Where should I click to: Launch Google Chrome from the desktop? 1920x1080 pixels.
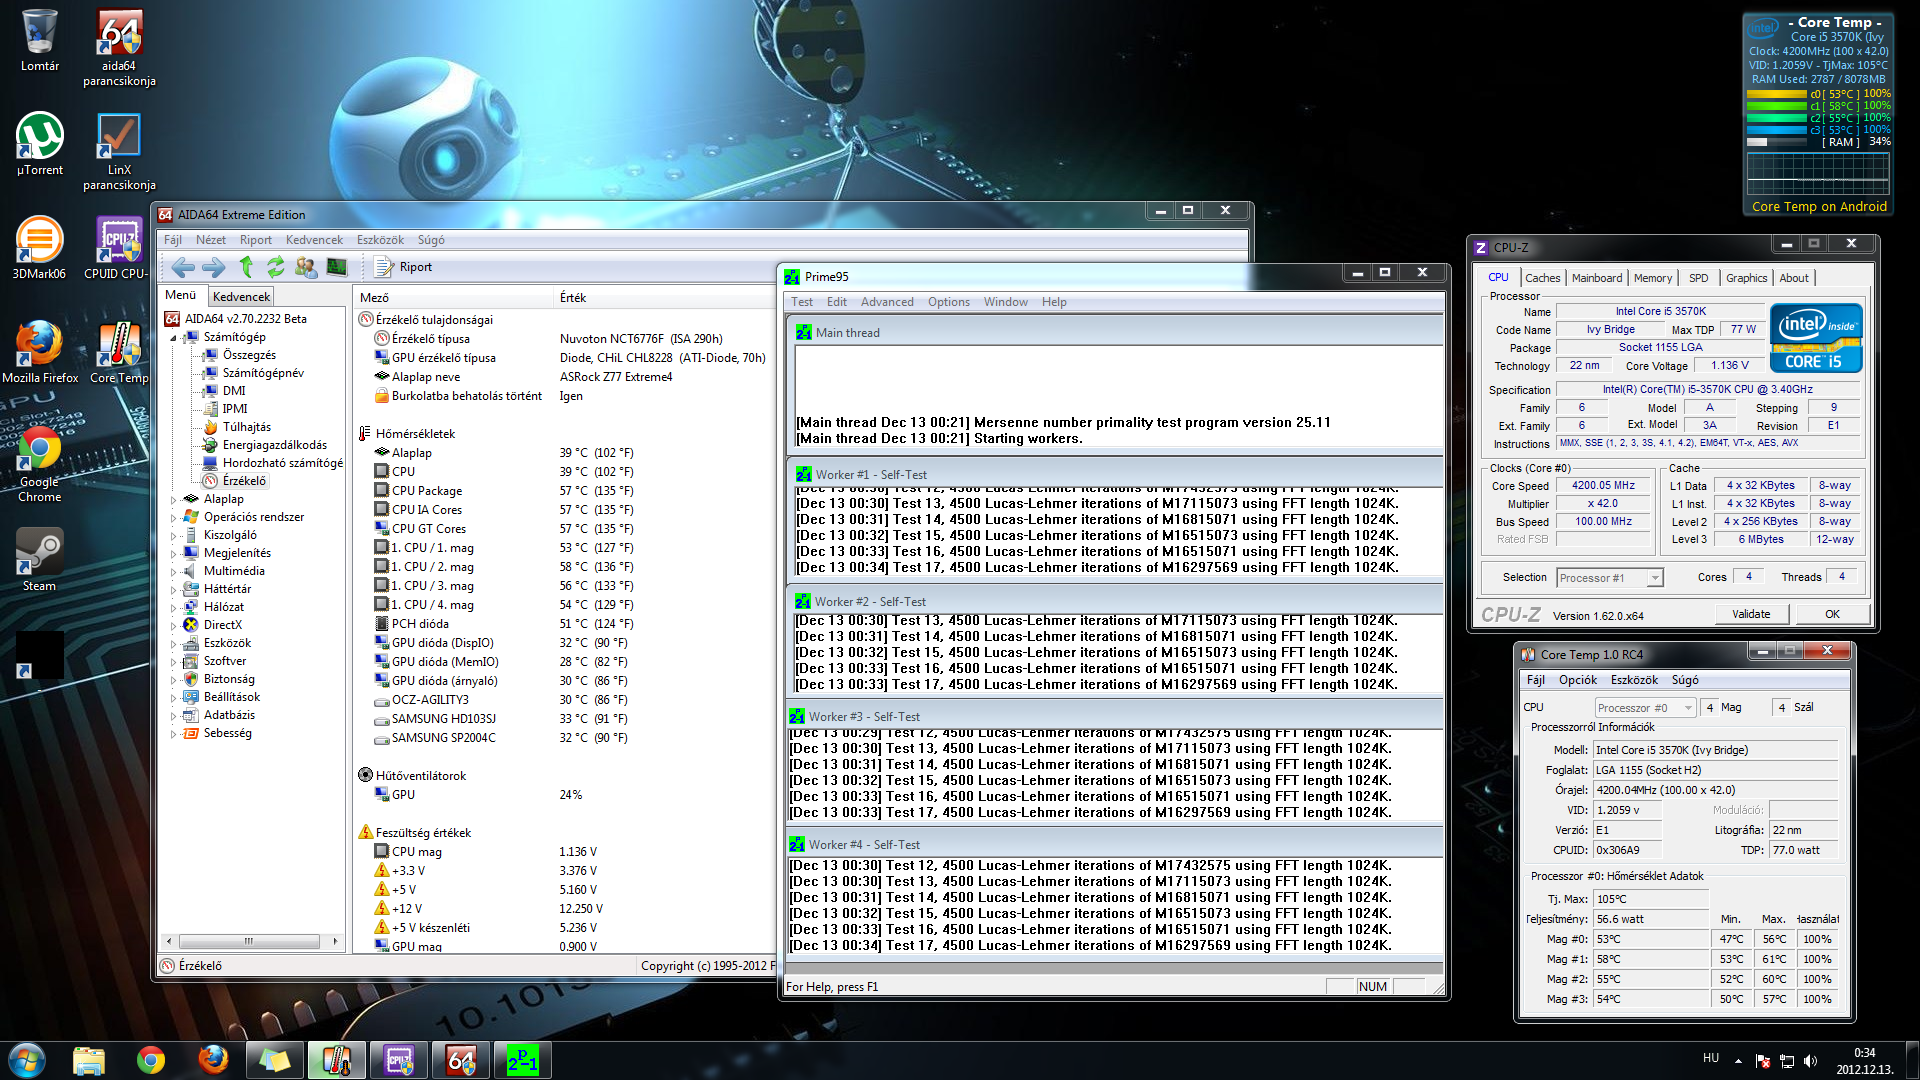[x=40, y=464]
